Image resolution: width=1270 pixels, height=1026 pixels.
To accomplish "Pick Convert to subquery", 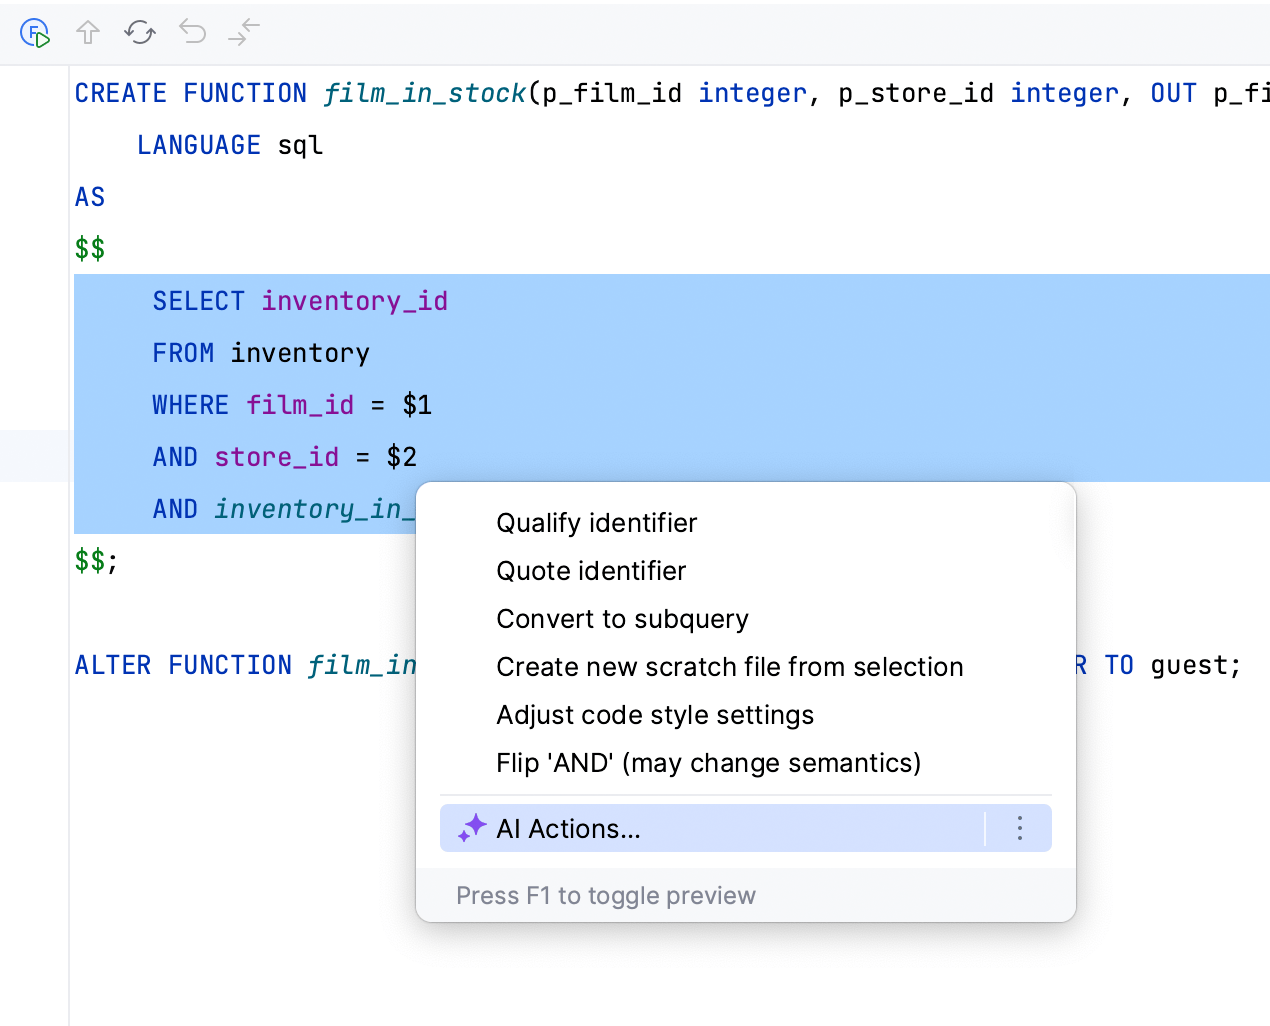I will point(622,619).
